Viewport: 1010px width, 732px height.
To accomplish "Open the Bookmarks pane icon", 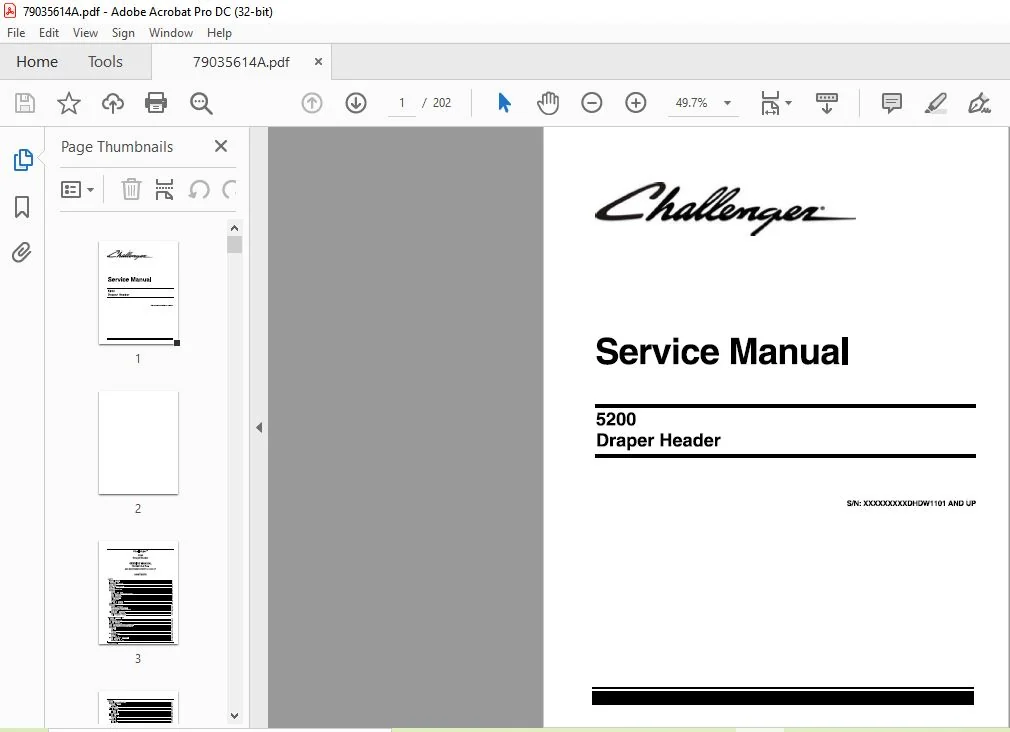I will (x=22, y=207).
